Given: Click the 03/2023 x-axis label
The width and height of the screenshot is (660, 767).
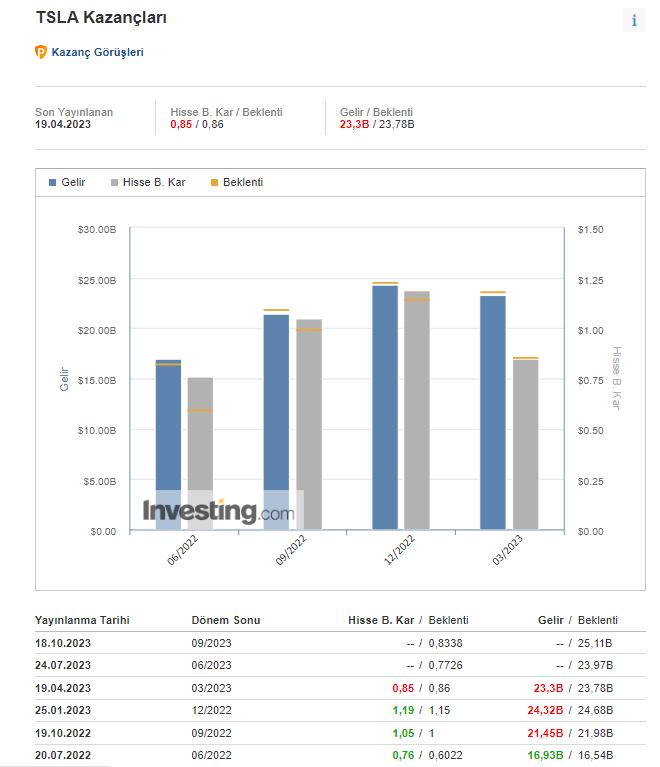Looking at the screenshot, I should click(x=507, y=550).
